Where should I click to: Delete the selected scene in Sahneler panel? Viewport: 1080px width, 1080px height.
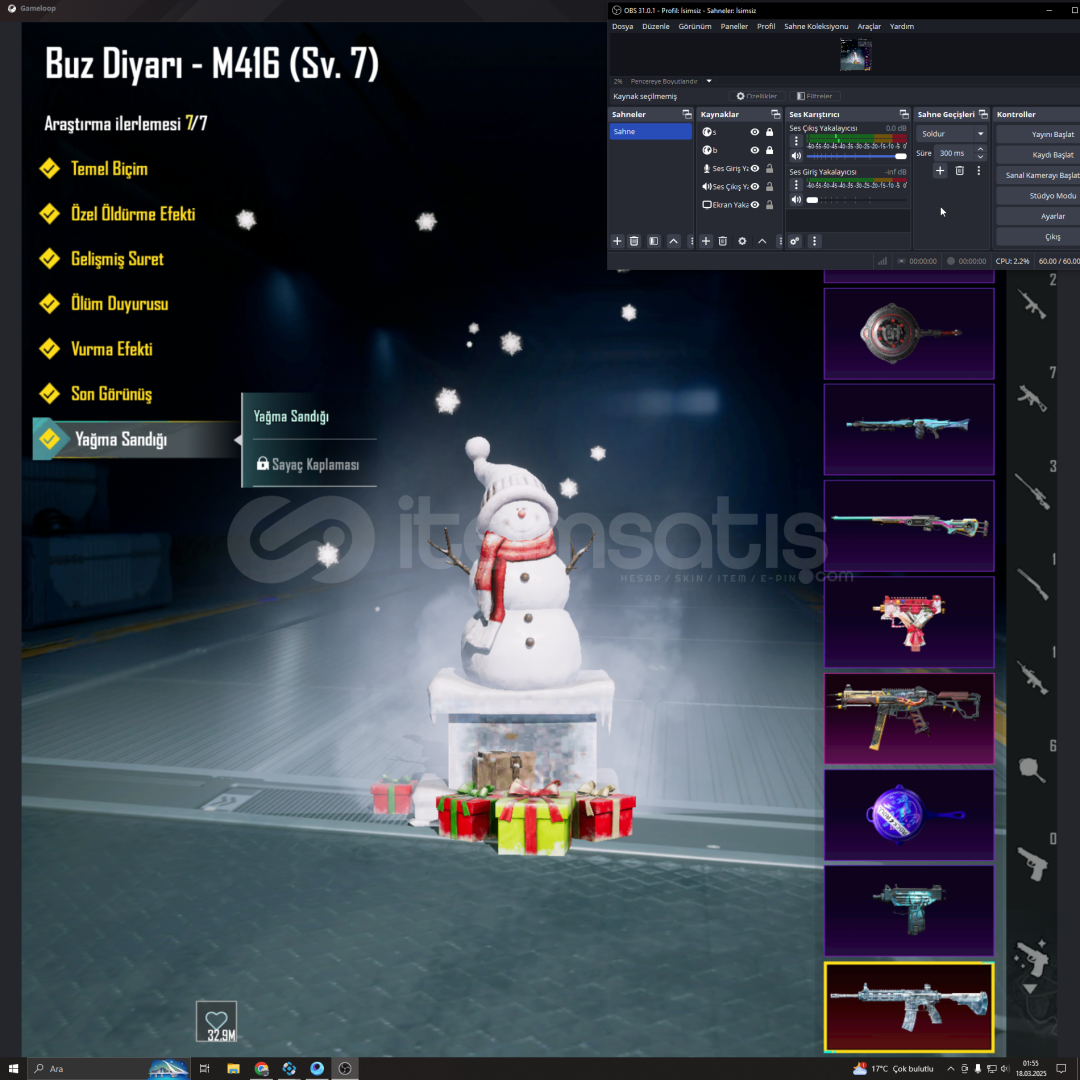coord(634,241)
